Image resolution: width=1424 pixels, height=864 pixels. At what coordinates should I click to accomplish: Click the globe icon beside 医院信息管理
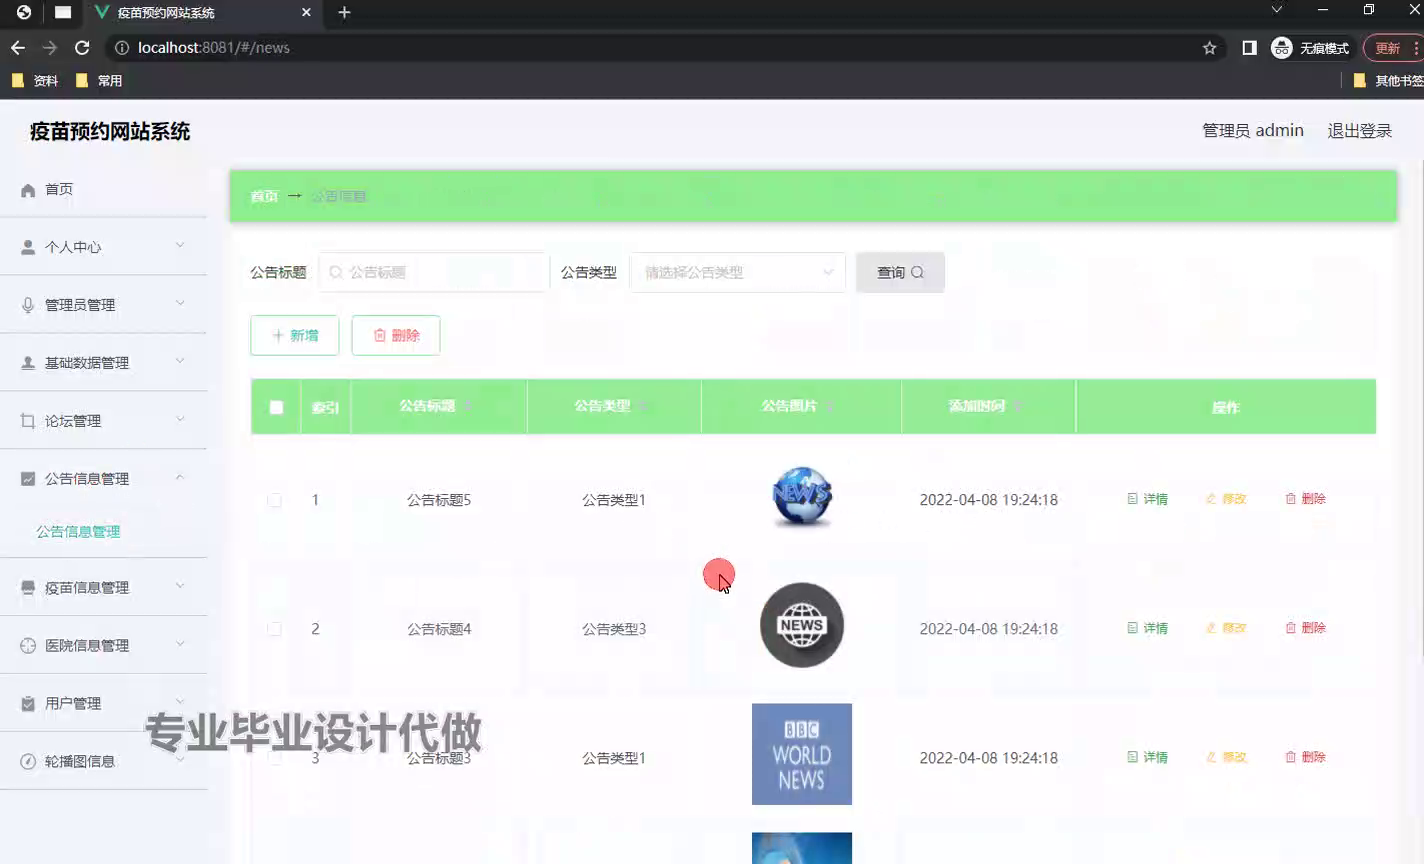(28, 646)
